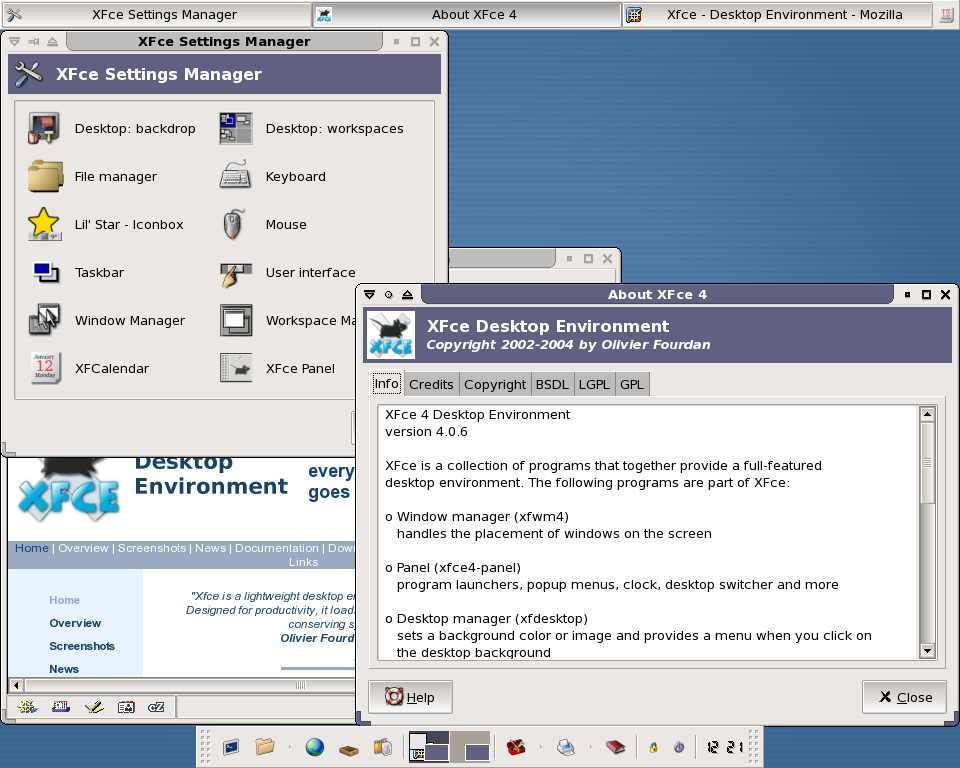Image resolution: width=960 pixels, height=768 pixels.
Task: Open the Keyboard settings icon
Action: (236, 175)
